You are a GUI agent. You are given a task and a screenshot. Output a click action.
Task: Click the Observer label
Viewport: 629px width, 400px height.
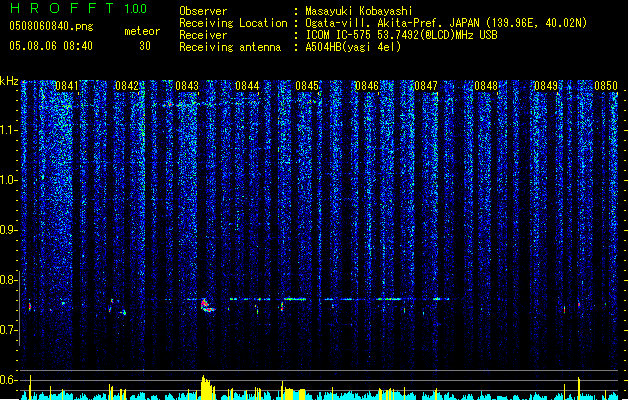tap(203, 11)
